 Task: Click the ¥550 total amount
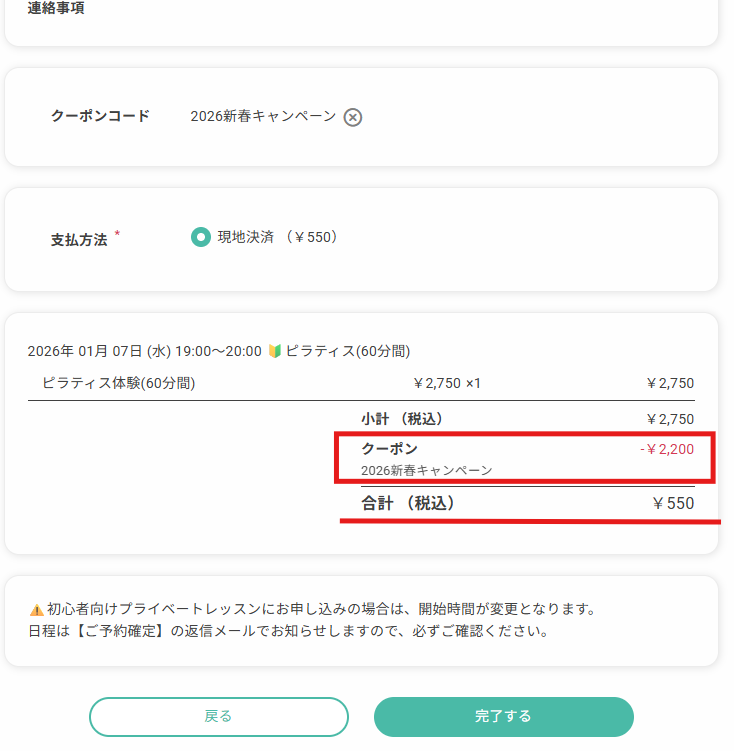[672, 503]
